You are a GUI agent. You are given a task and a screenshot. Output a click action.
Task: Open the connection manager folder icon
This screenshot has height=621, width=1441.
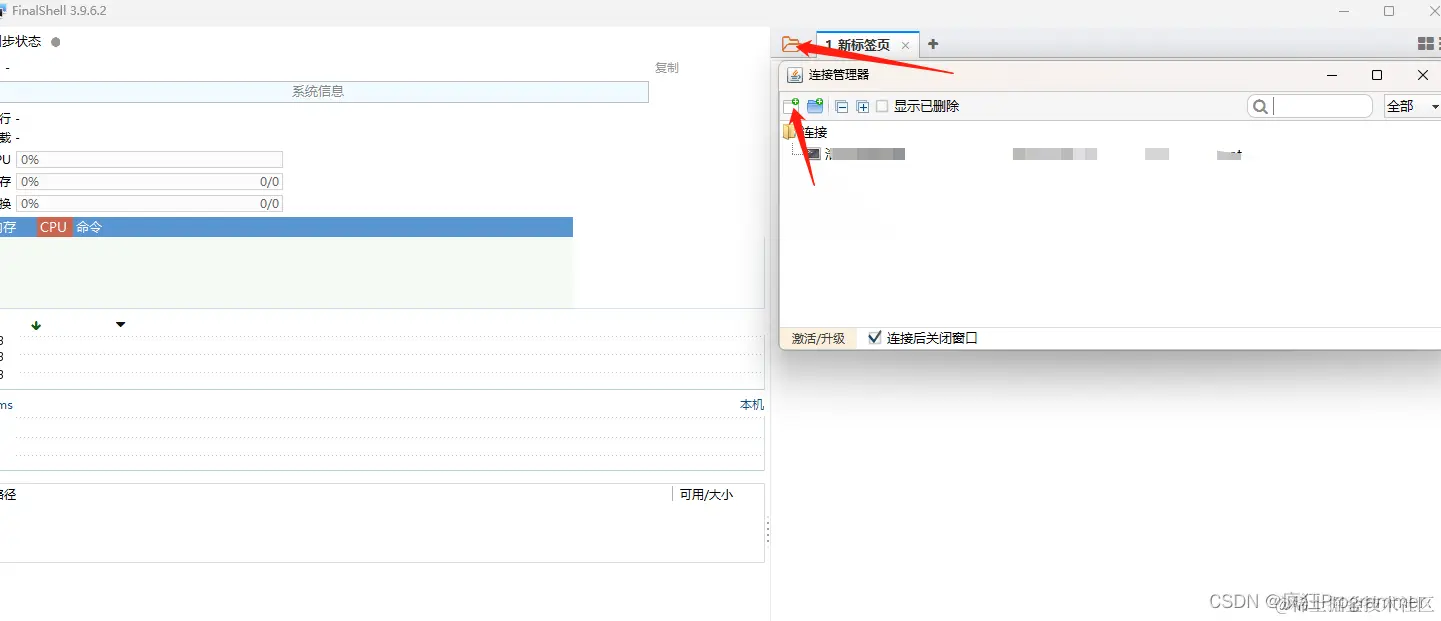tap(793, 43)
